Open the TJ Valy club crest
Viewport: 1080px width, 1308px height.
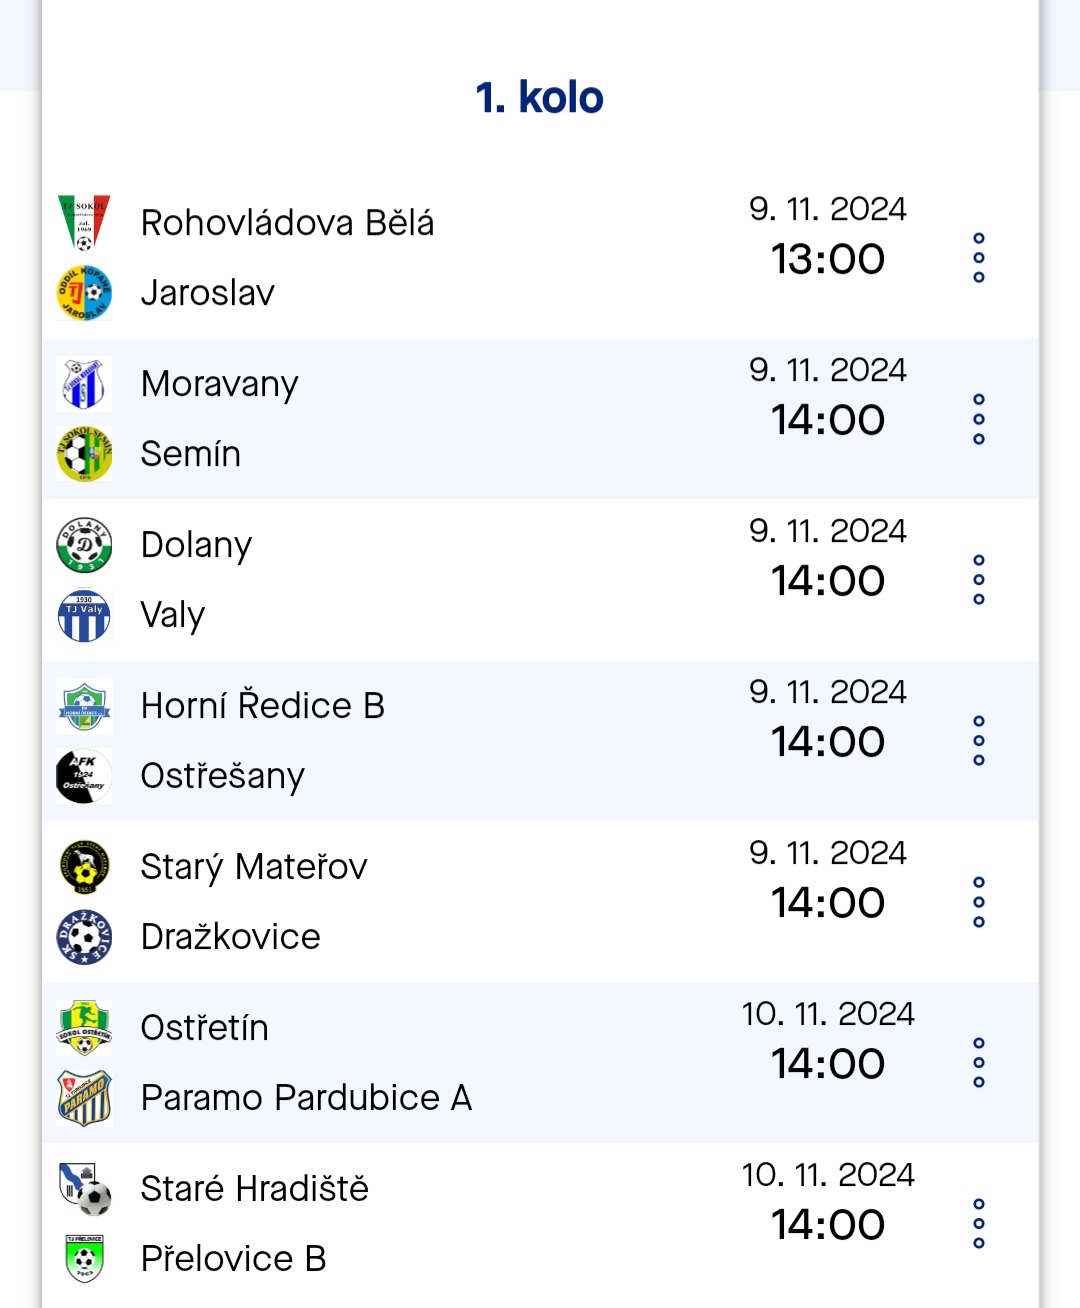84,615
